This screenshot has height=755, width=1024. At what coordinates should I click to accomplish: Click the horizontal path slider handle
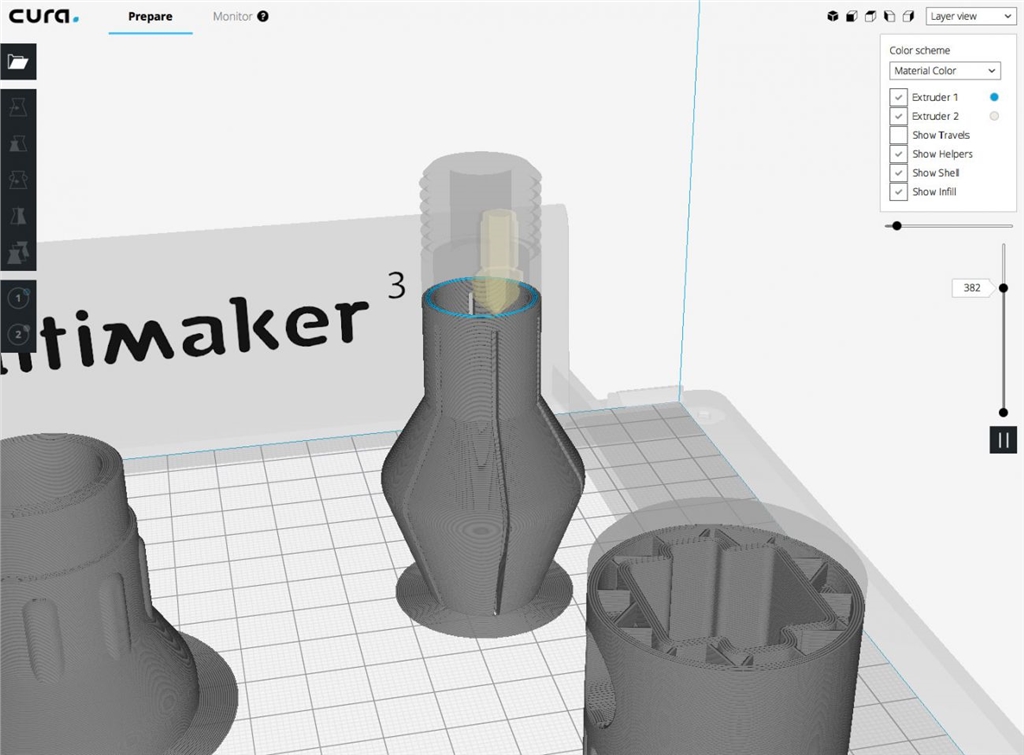click(897, 226)
